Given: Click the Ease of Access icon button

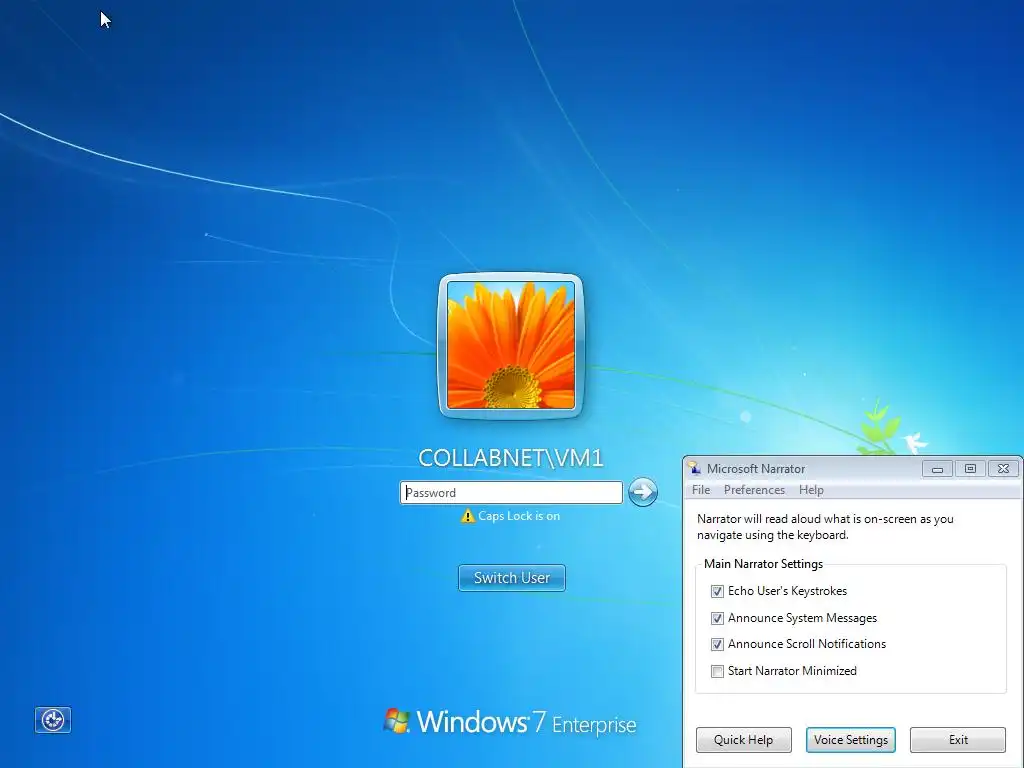Looking at the screenshot, I should pyautogui.click(x=53, y=720).
